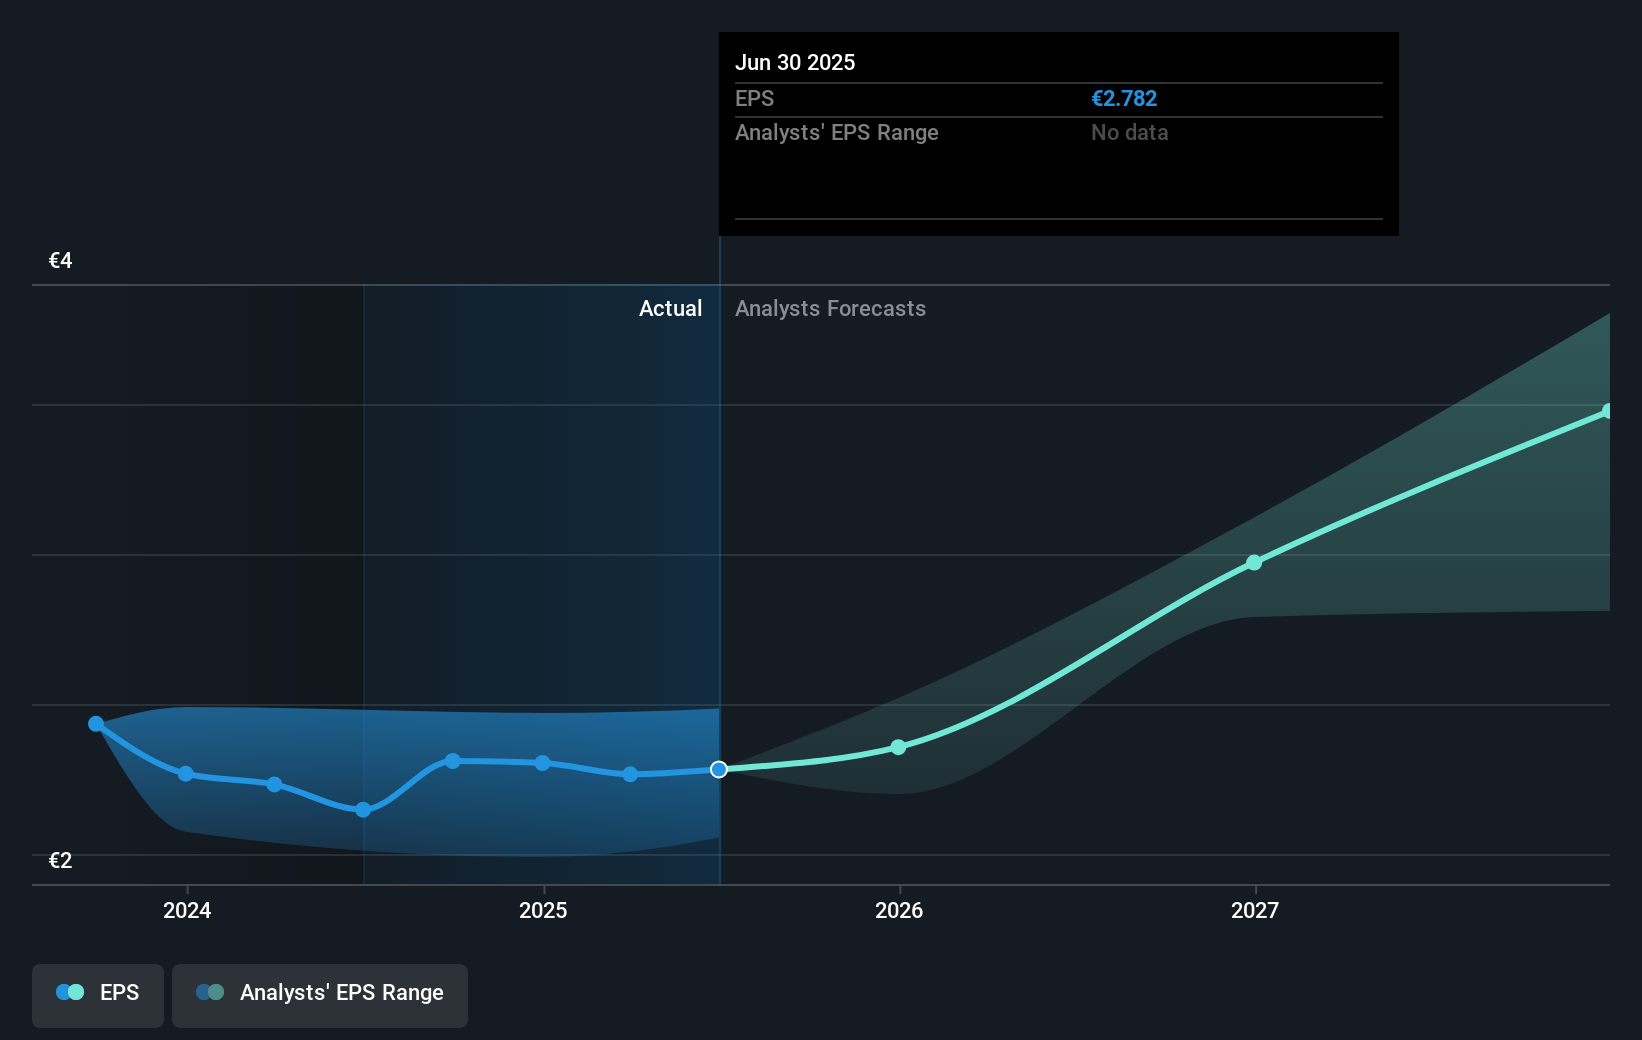Click the 'Jun 30 2025' tooltip date
Viewport: 1642px width, 1040px height.
pyautogui.click(x=795, y=62)
